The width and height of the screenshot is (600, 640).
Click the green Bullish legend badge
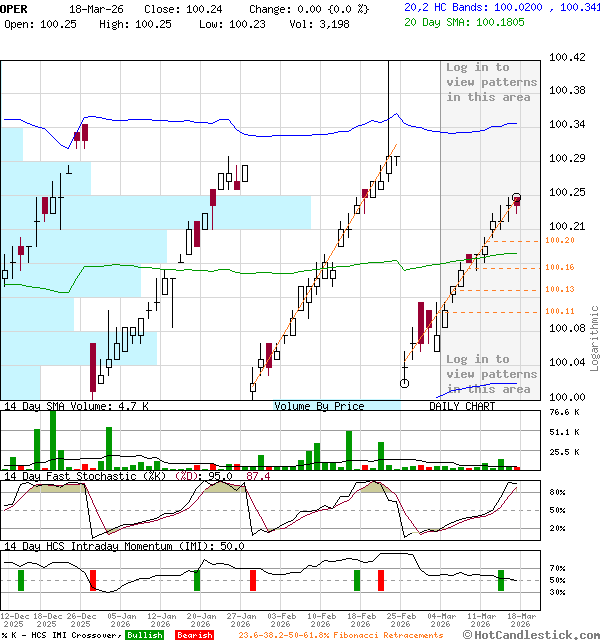(x=144, y=635)
